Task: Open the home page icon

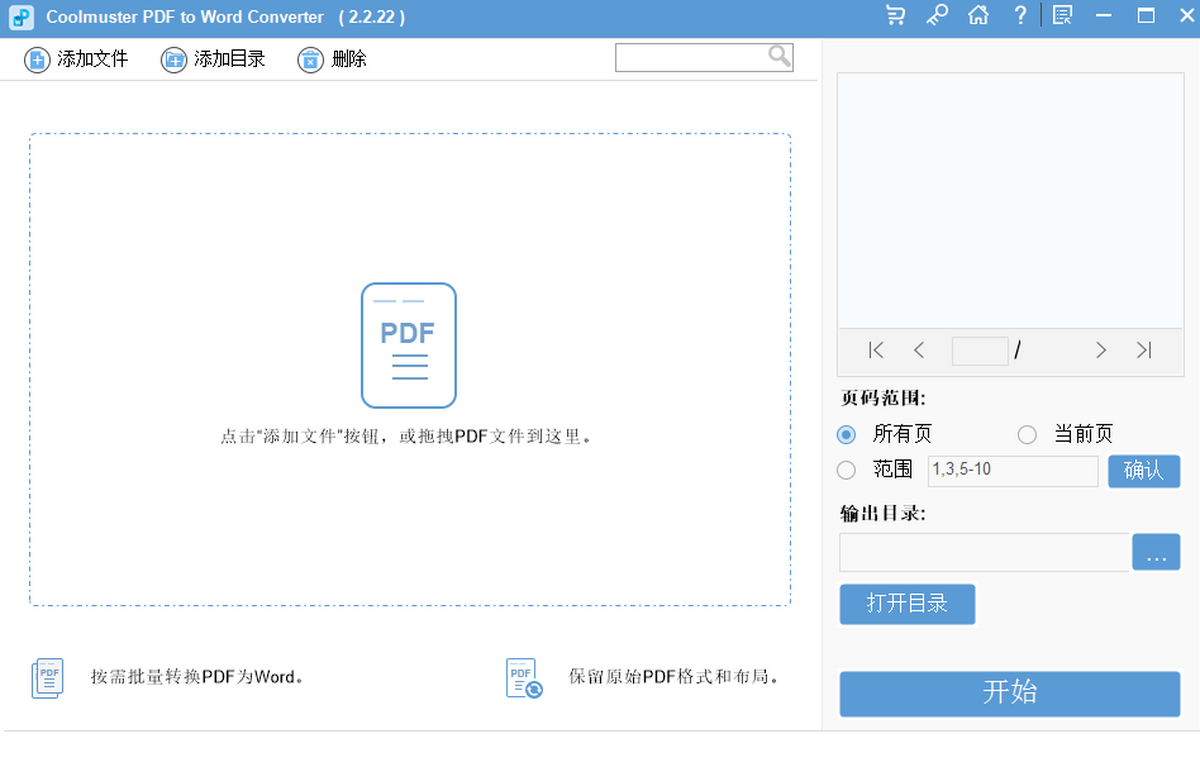Action: point(979,16)
